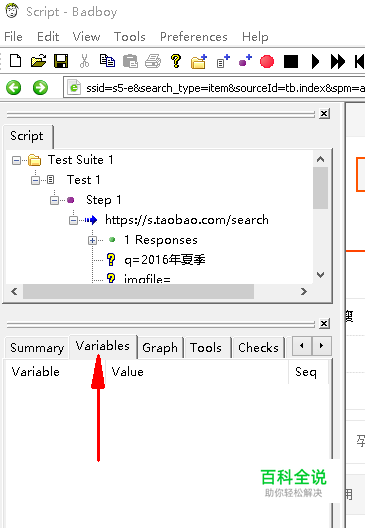Click the script tree horizontal scrollbar thumb
The width and height of the screenshot is (365, 528).
tap(138, 291)
